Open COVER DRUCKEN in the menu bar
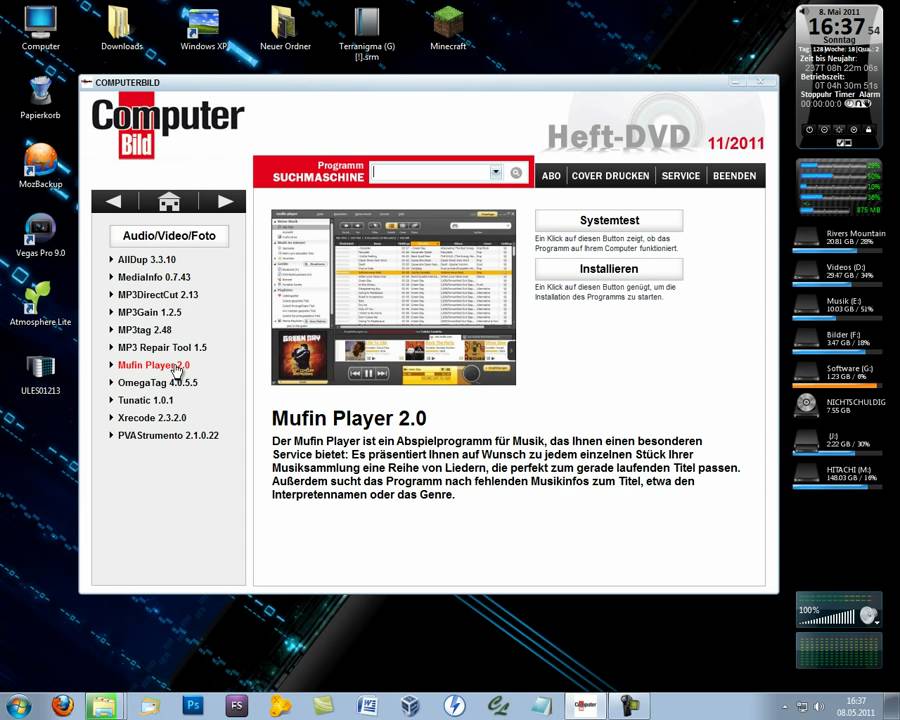Image resolution: width=900 pixels, height=720 pixels. [x=610, y=176]
